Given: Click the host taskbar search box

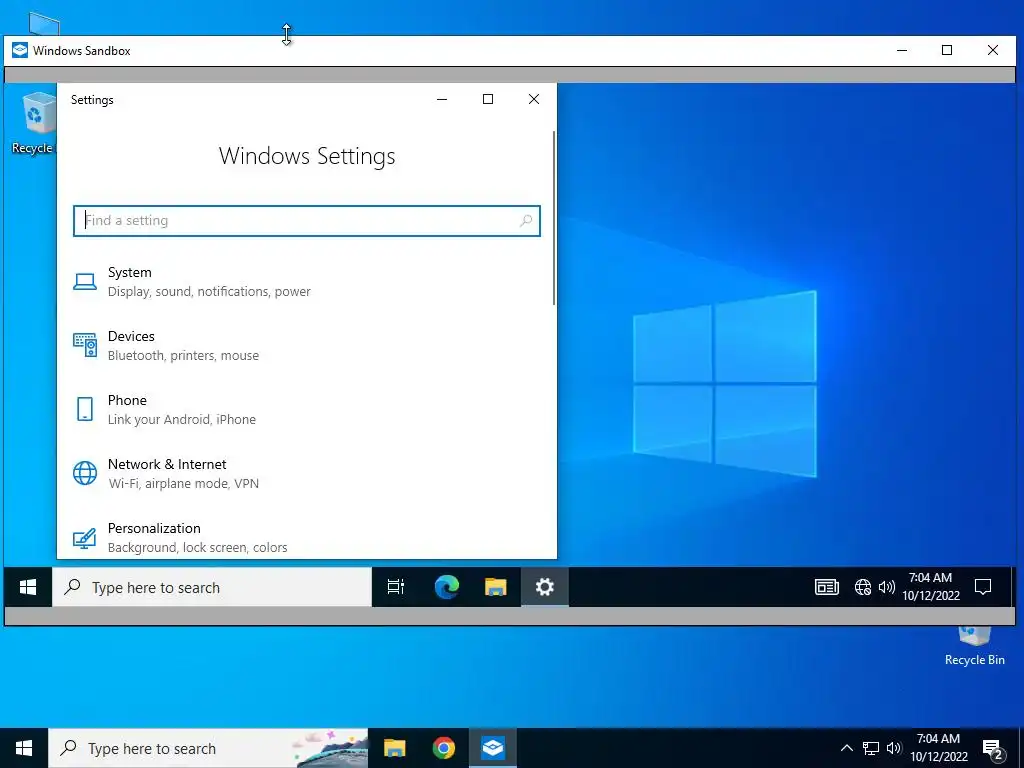Looking at the screenshot, I should [x=208, y=748].
